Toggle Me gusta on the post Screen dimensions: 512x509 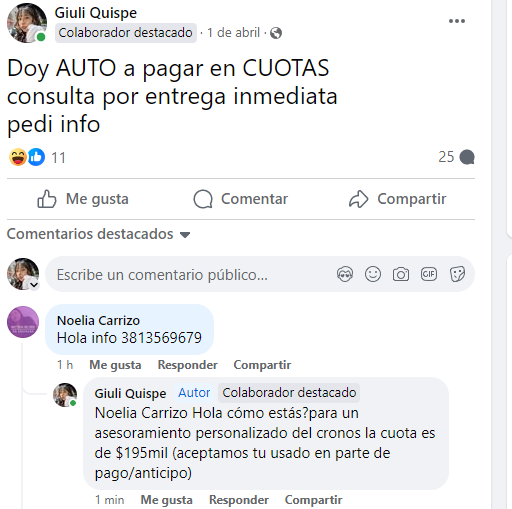(83, 199)
